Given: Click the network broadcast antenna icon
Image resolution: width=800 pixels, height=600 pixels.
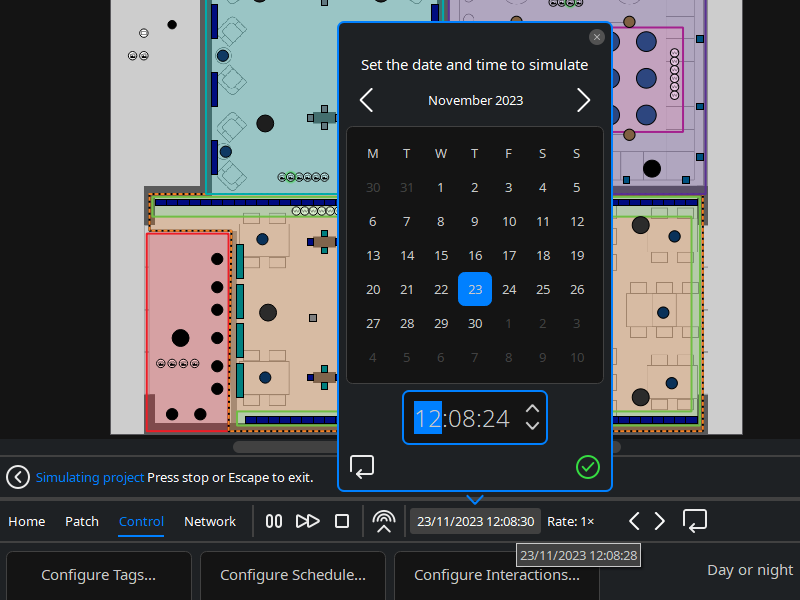Looking at the screenshot, I should (384, 521).
